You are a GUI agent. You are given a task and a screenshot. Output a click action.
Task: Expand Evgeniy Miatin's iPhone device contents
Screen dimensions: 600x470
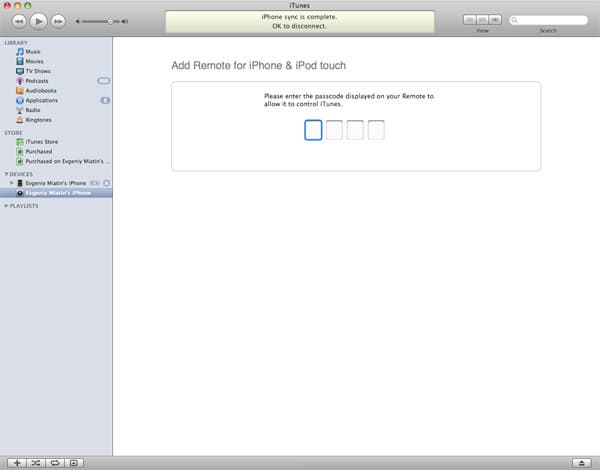point(11,183)
